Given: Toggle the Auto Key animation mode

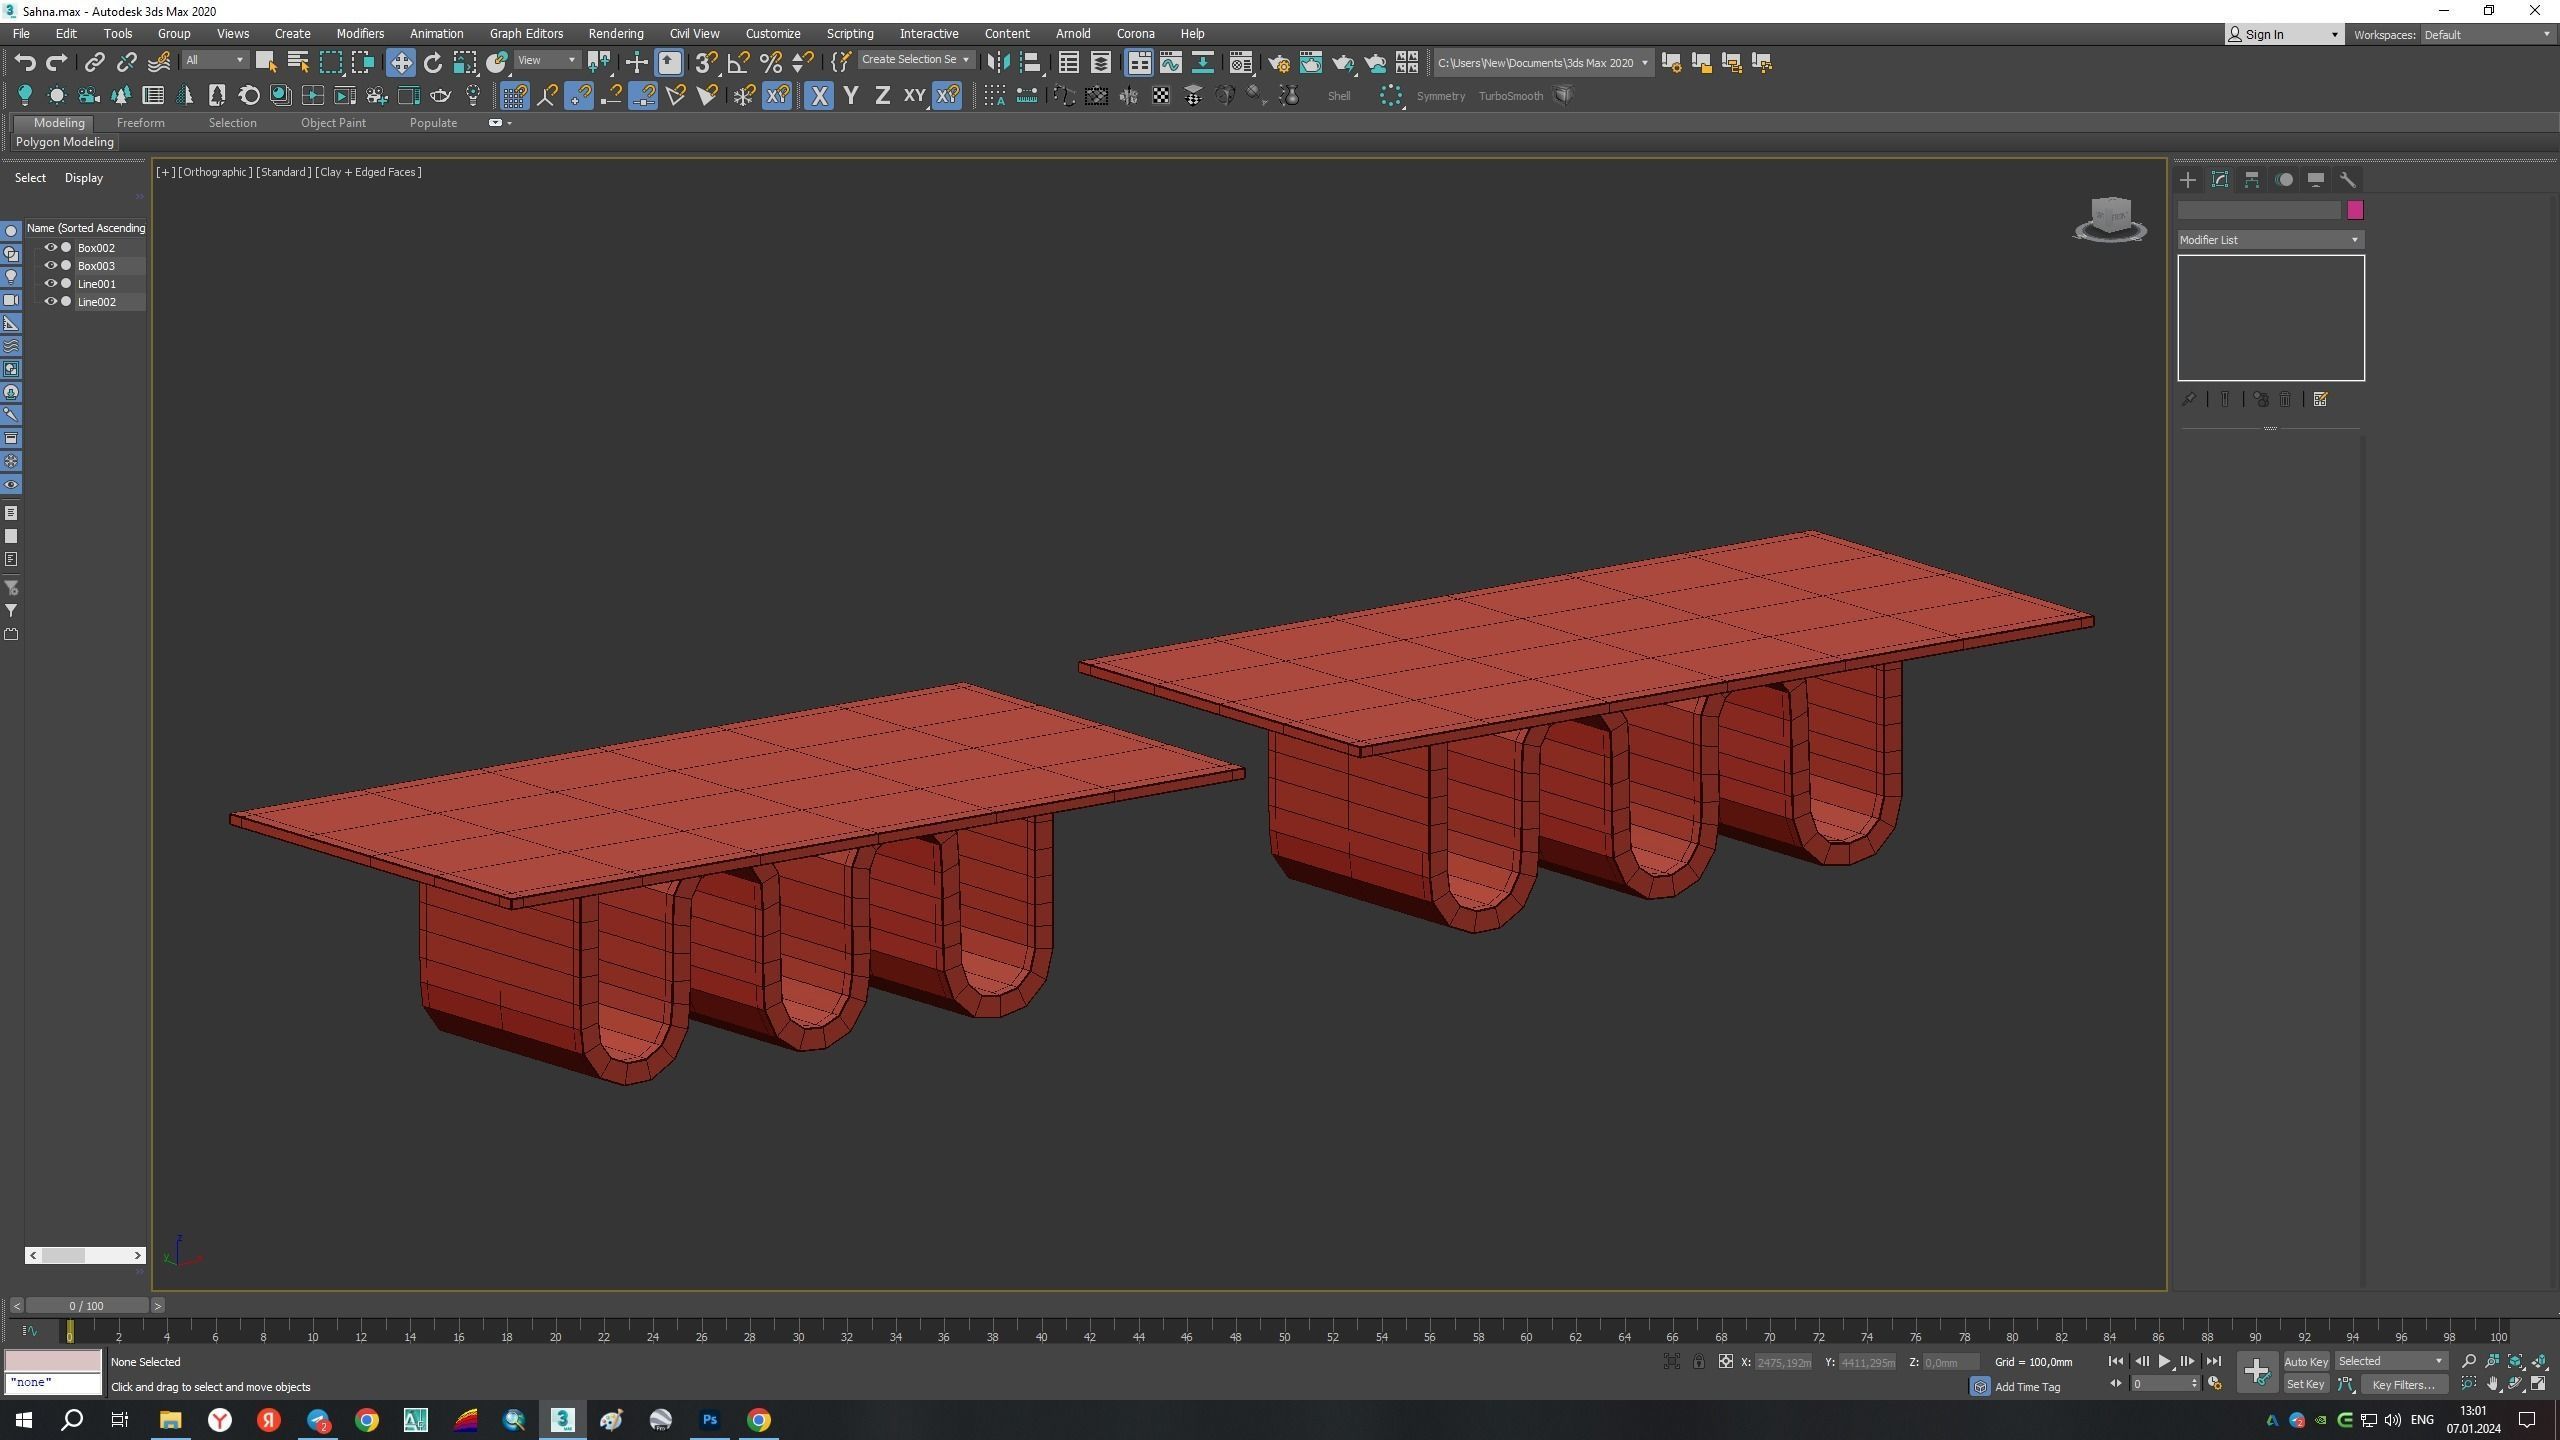Looking at the screenshot, I should [x=2306, y=1362].
